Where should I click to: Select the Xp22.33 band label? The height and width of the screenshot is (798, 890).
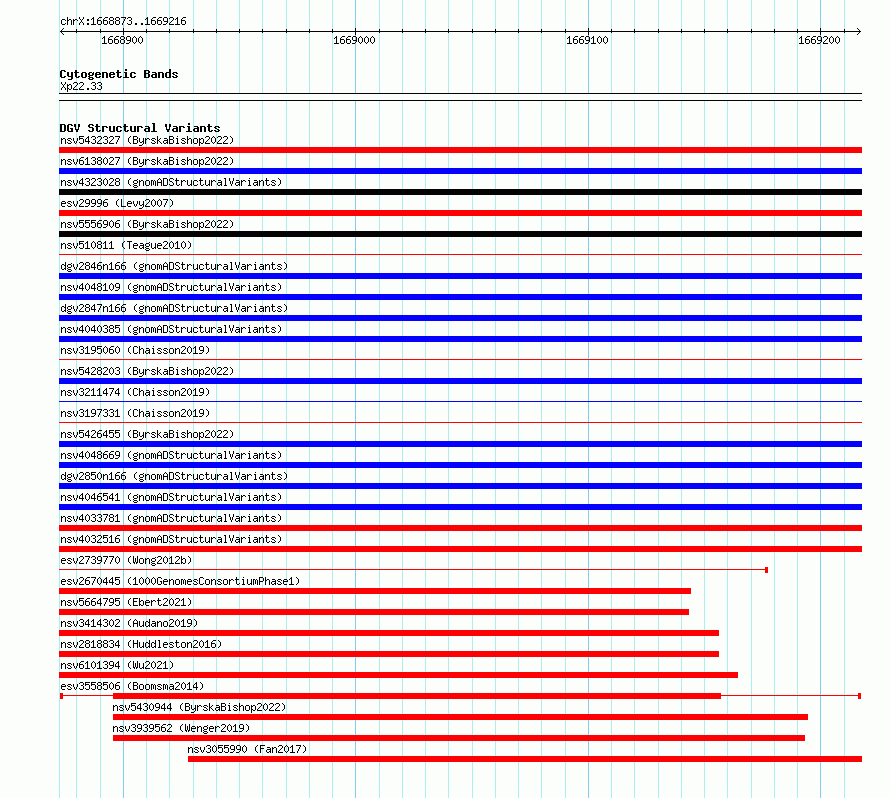click(x=81, y=86)
